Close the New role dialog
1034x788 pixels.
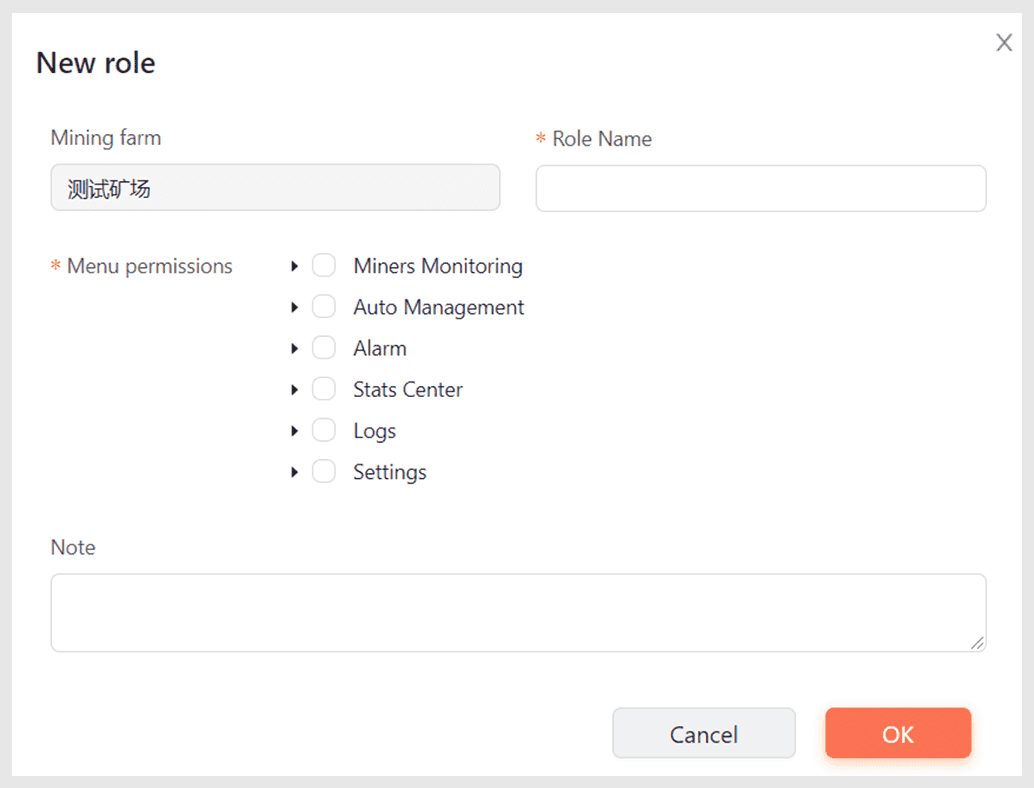[x=1004, y=42]
